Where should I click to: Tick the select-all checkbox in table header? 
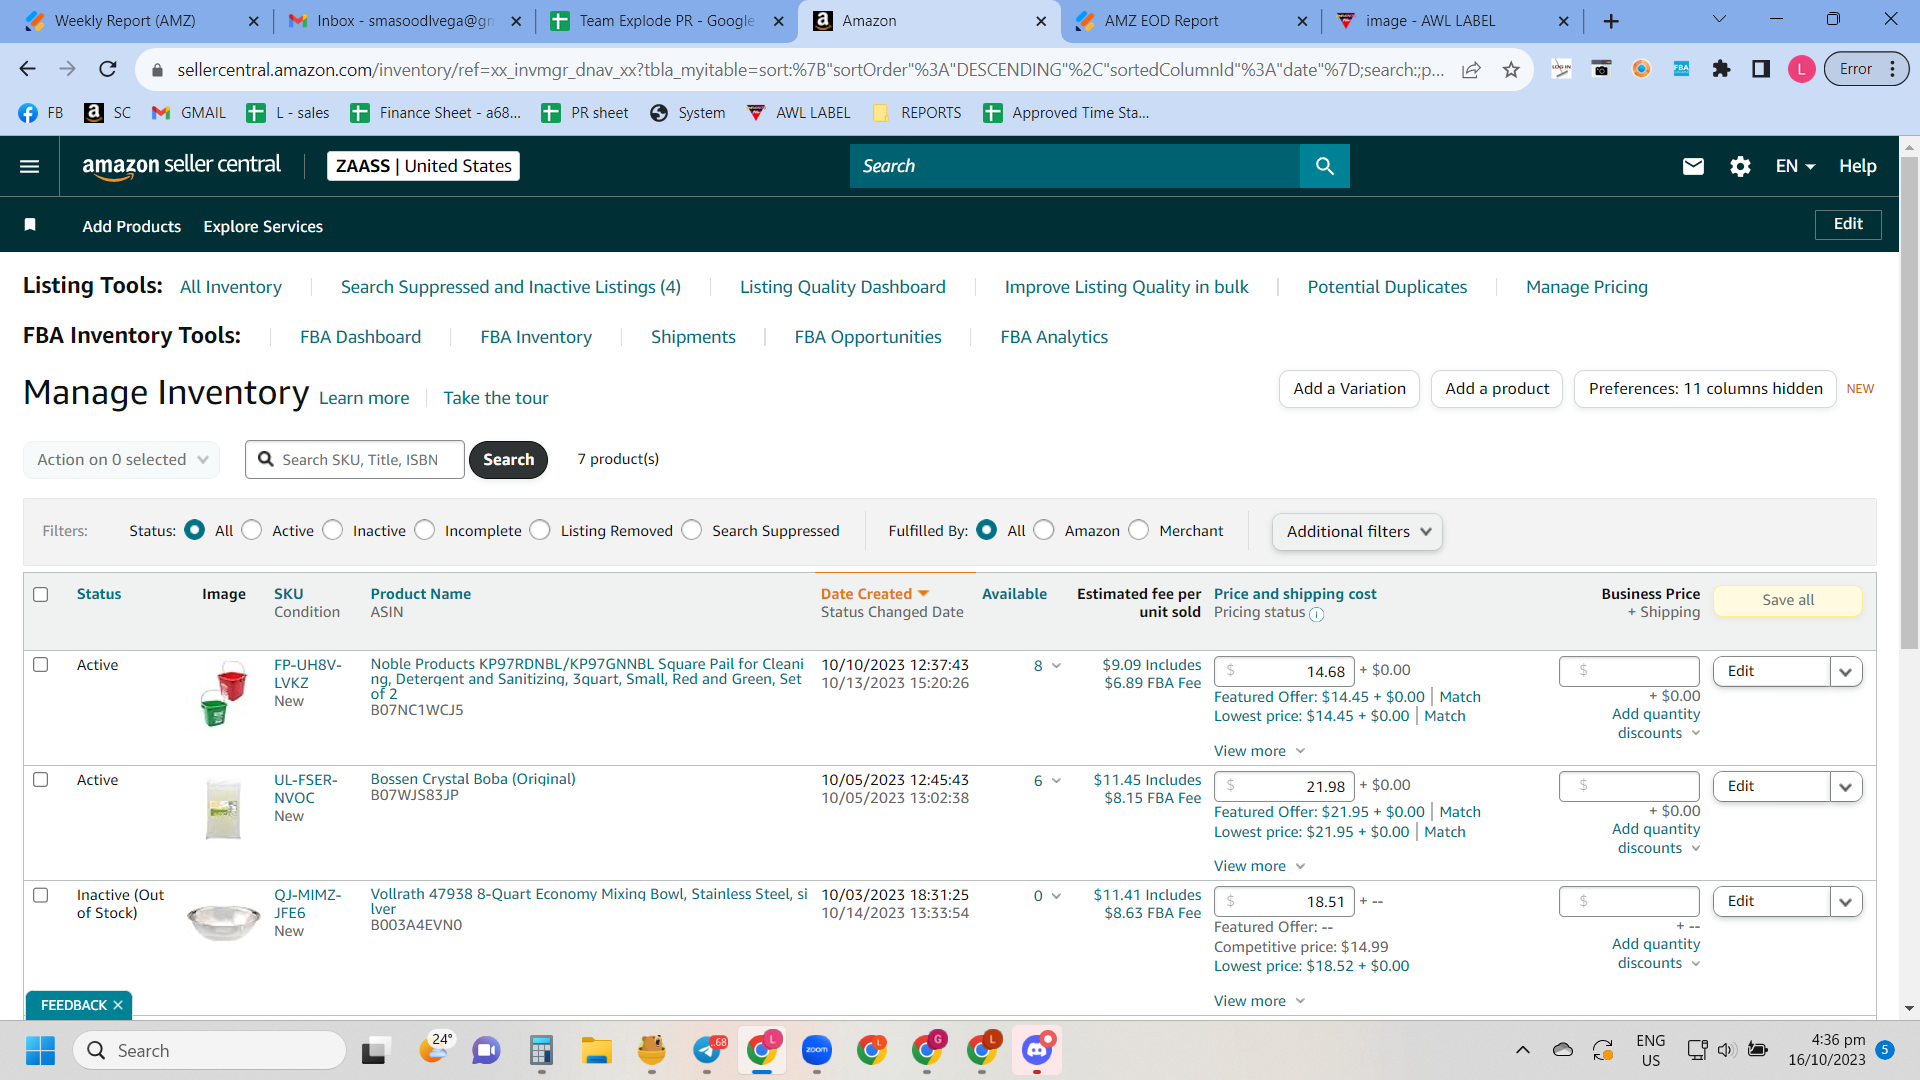[x=41, y=594]
